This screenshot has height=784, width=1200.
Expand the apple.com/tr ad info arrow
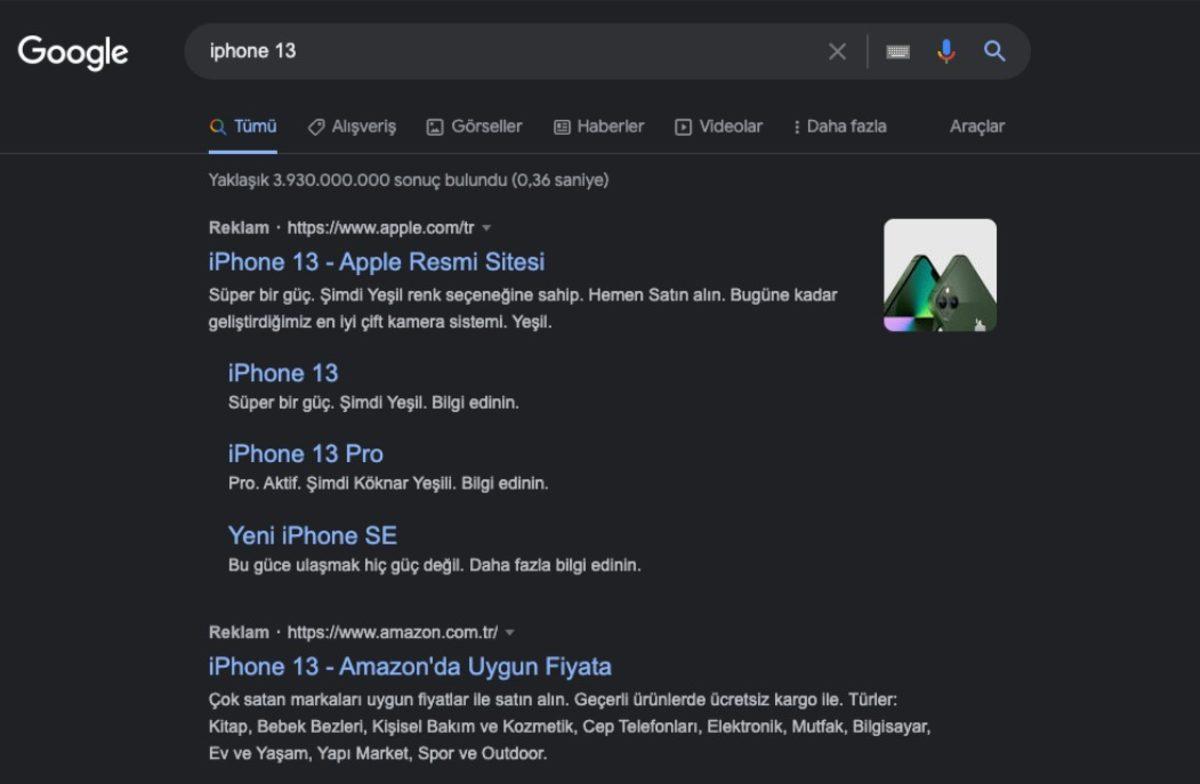487,227
